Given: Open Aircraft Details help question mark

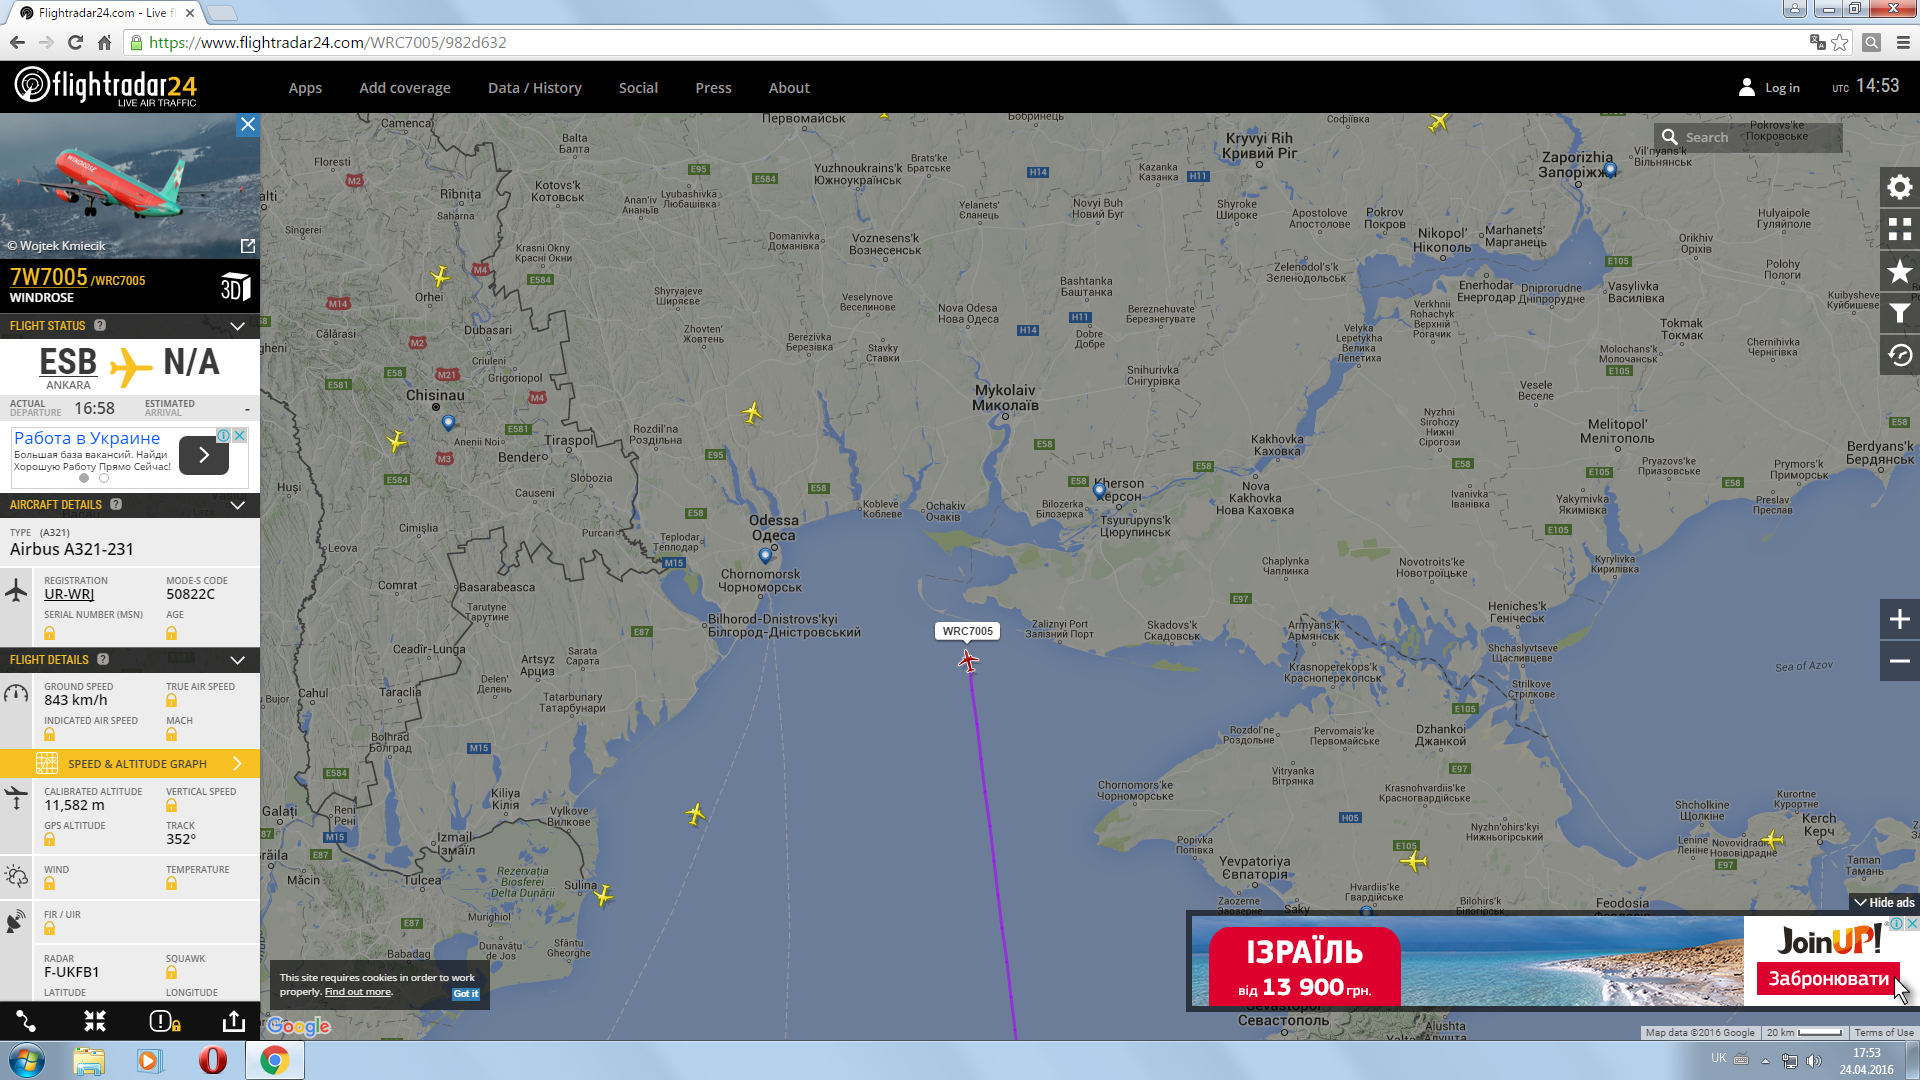Looking at the screenshot, I should coord(116,504).
